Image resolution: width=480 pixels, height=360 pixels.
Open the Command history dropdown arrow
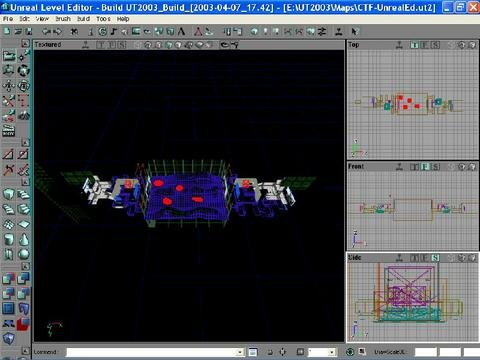pyautogui.click(x=239, y=352)
